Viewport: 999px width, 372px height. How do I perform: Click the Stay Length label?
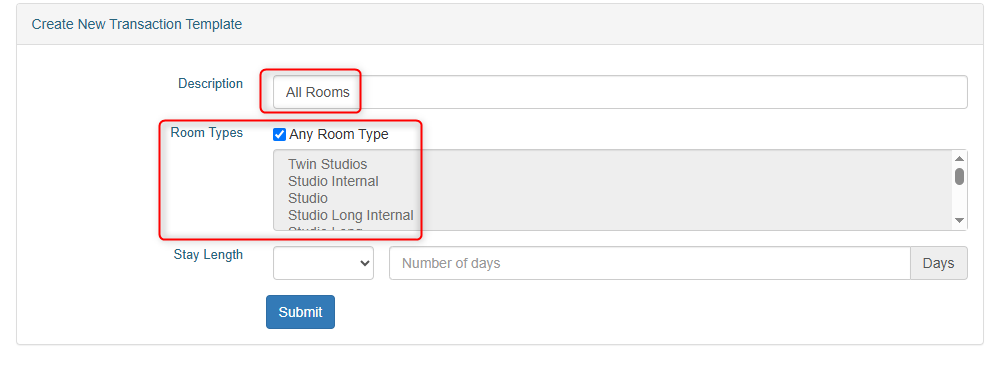[208, 254]
